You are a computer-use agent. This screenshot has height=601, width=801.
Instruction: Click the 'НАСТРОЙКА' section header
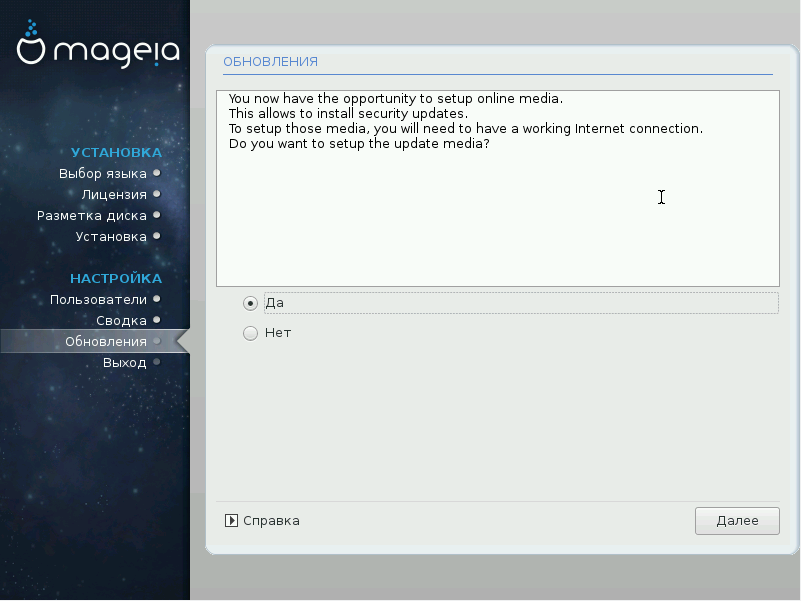coord(115,278)
